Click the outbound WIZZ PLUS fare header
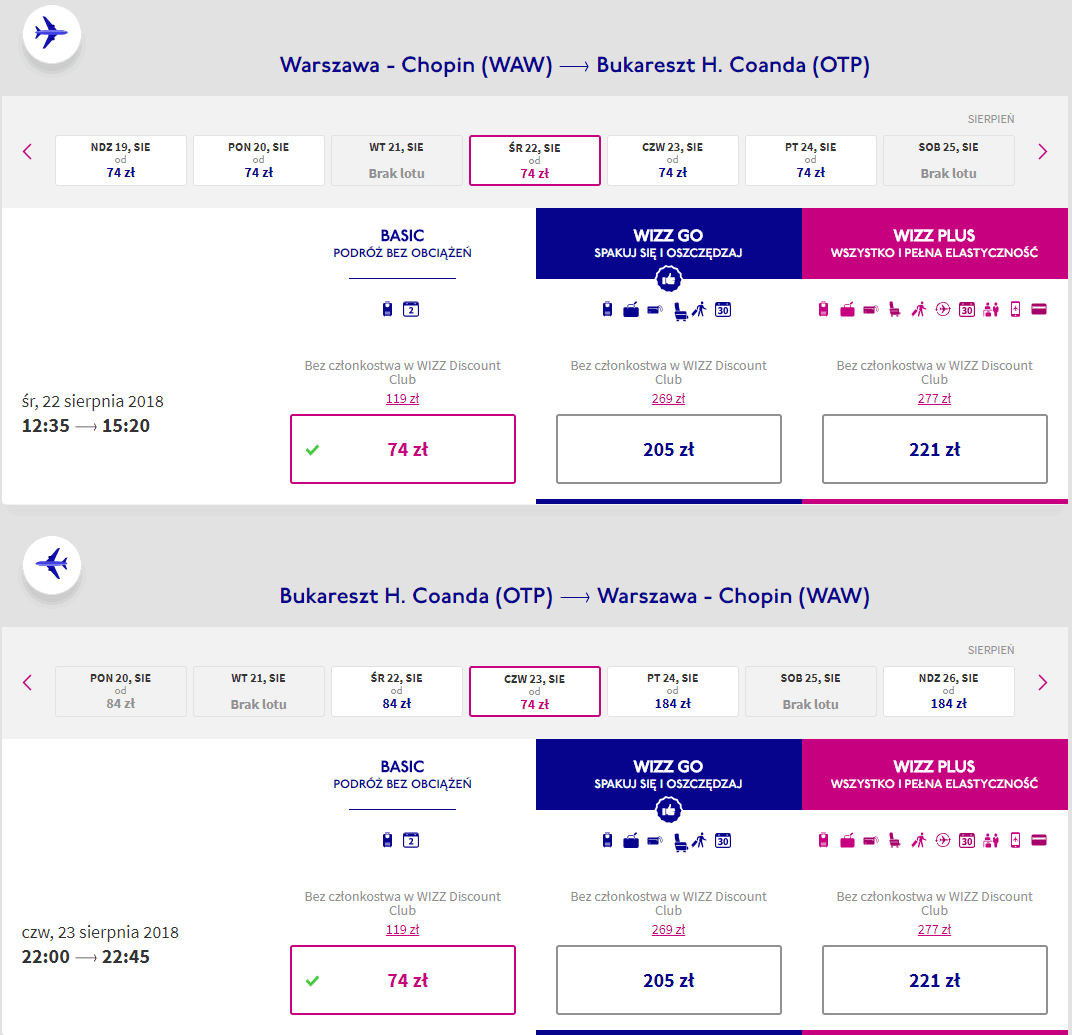Viewport: 1072px width, 1035px height. [935, 243]
